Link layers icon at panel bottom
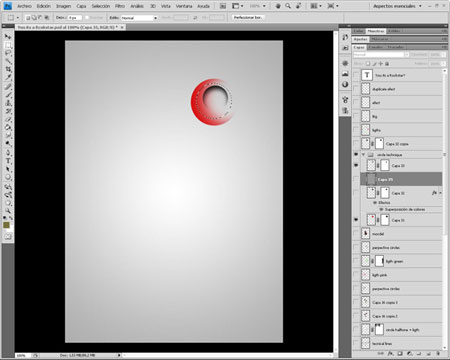The image size is (450, 360). 381,353
